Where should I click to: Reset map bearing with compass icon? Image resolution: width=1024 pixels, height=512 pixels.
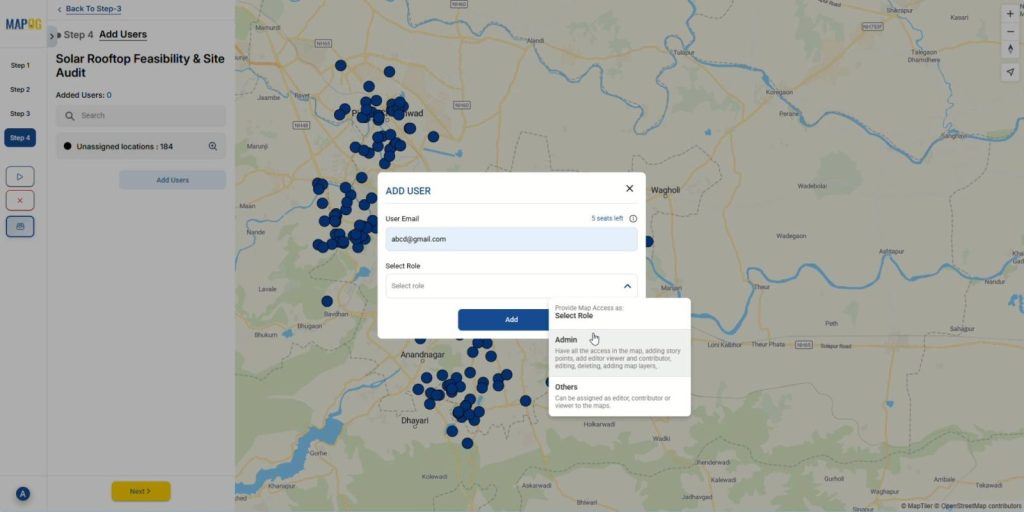[1010, 49]
